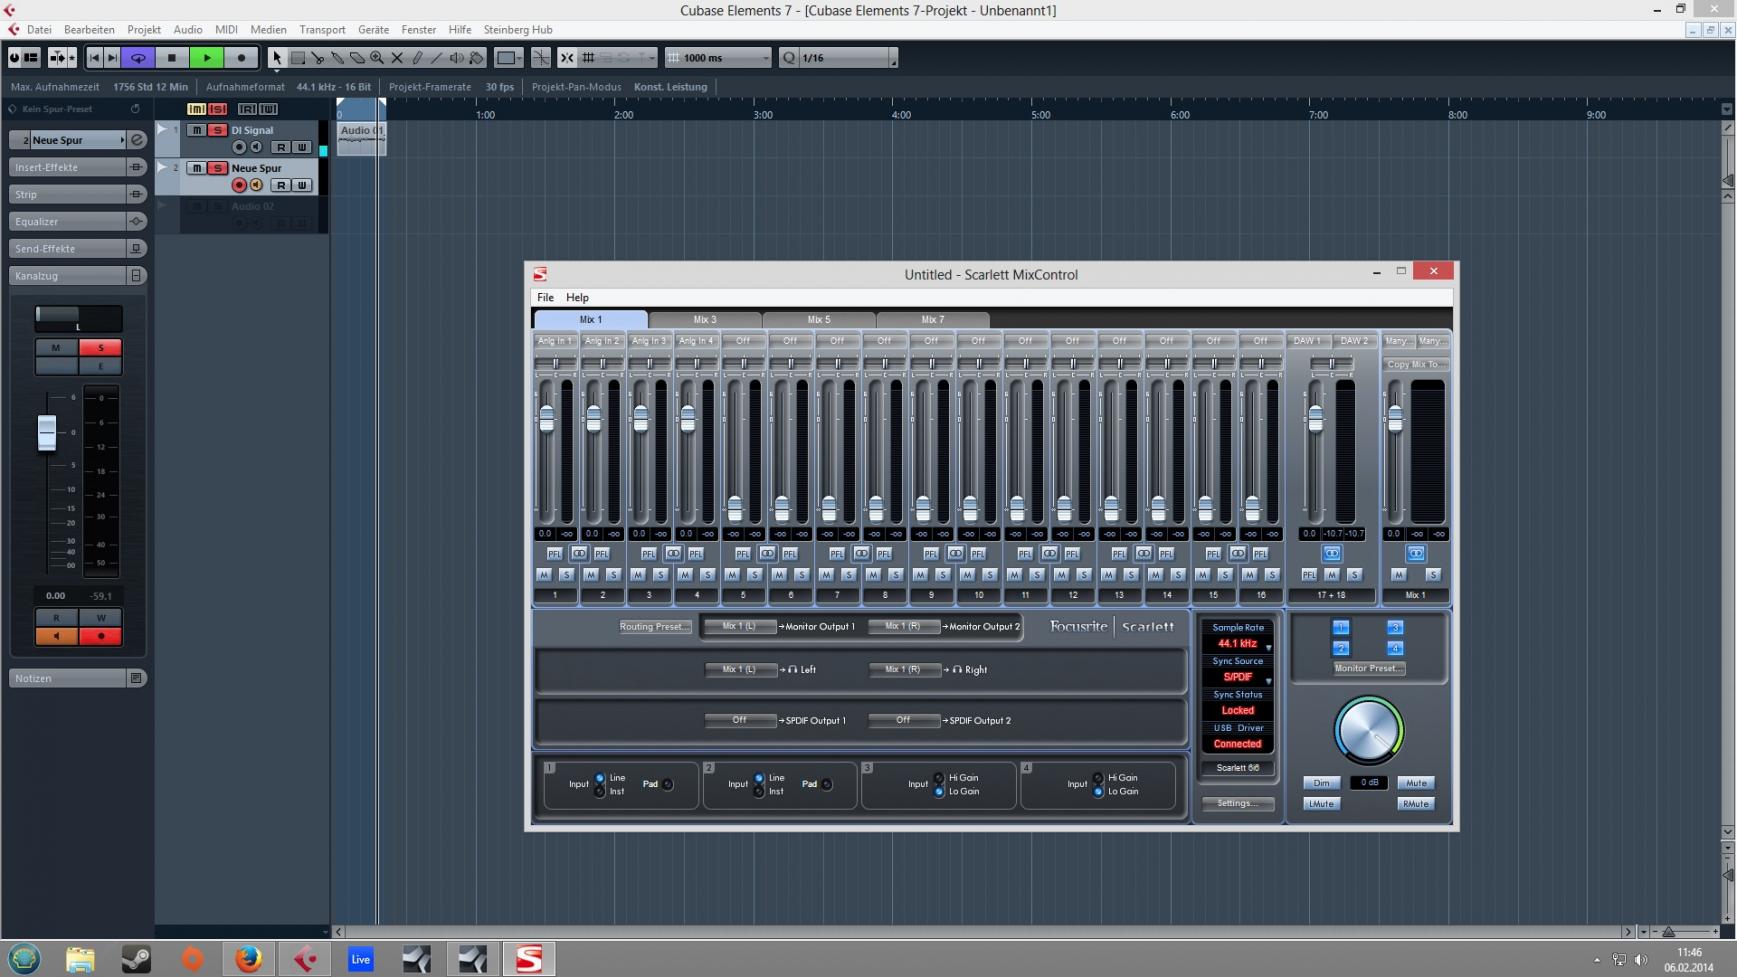Toggle the global mute [m] button above tracks
1737x977 pixels.
196,108
